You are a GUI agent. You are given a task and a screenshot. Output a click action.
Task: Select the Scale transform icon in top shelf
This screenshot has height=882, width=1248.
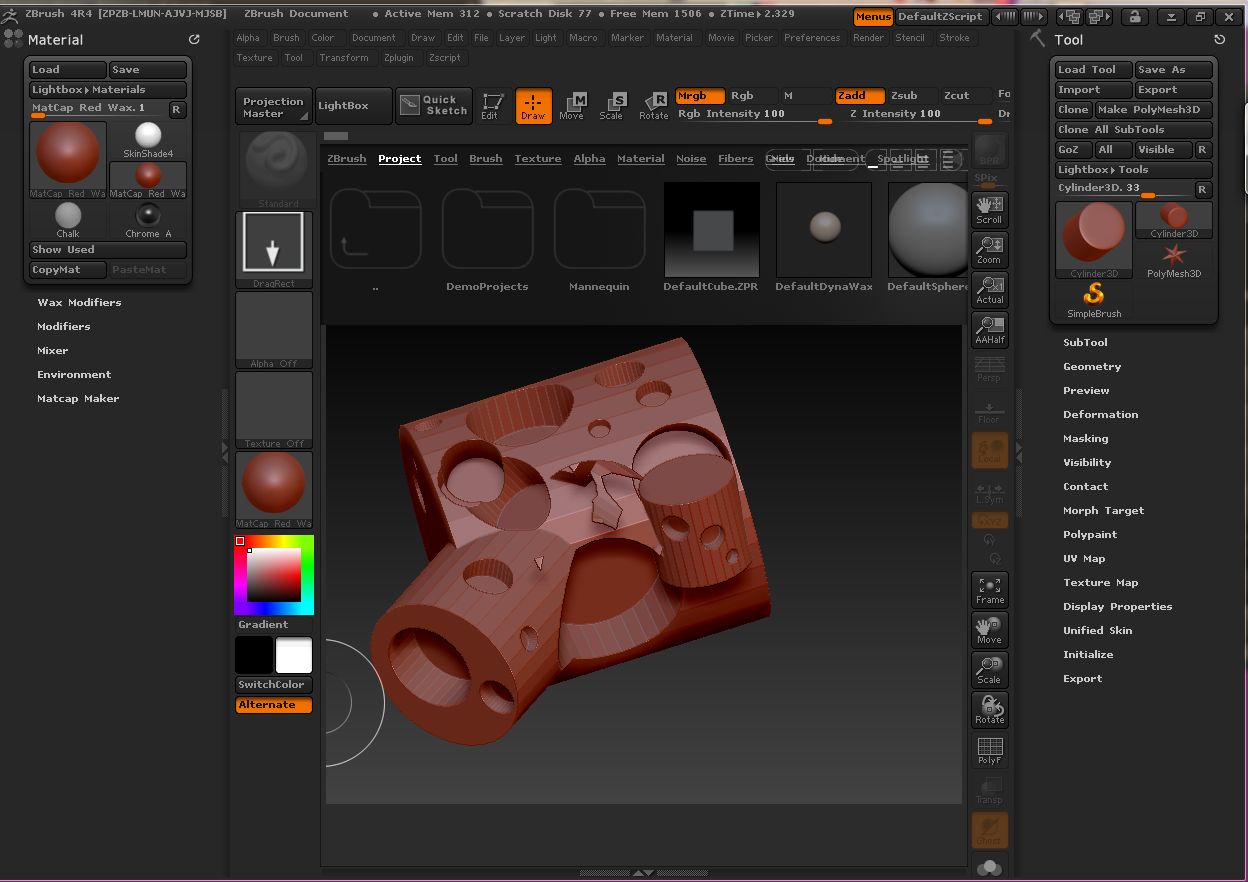(611, 106)
